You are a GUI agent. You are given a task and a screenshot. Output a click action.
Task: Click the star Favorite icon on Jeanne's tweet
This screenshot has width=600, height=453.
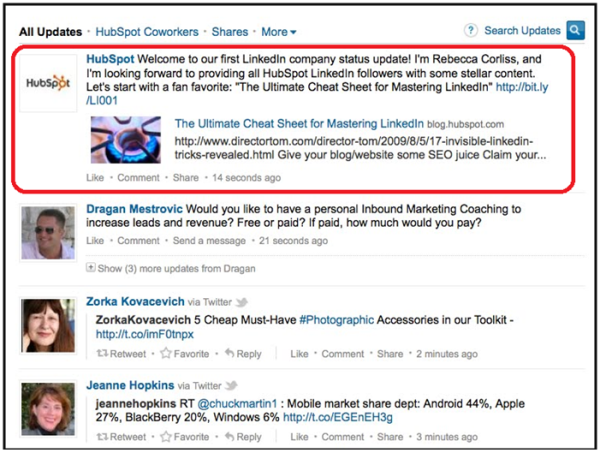click(168, 436)
